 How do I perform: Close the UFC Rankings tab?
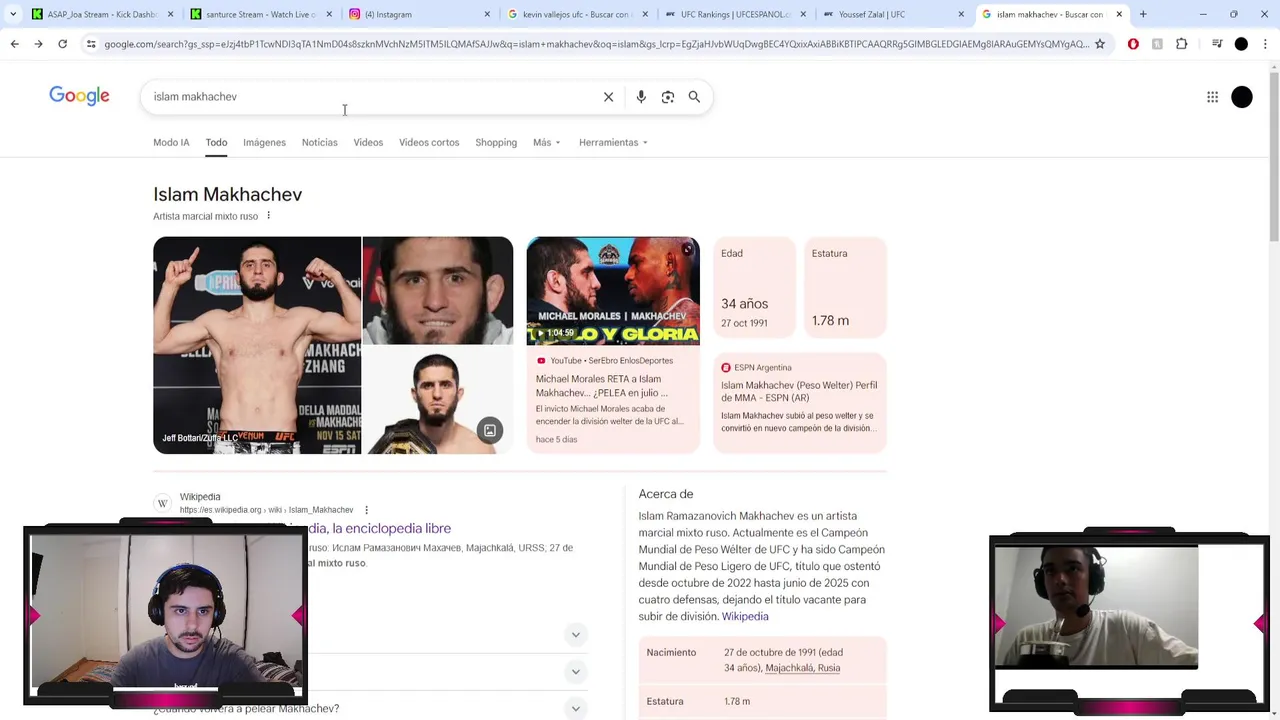pyautogui.click(x=803, y=14)
